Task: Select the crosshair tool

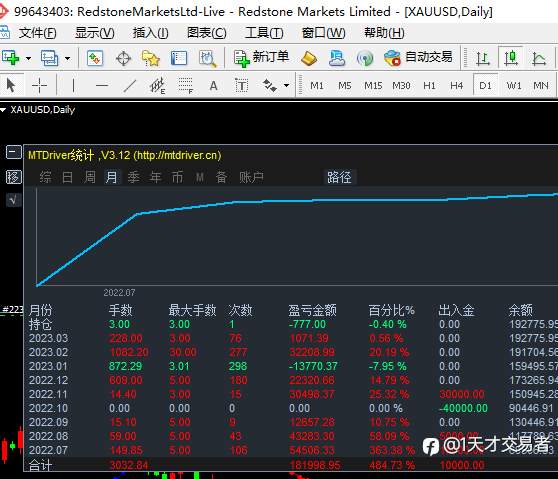Action: tap(39, 85)
